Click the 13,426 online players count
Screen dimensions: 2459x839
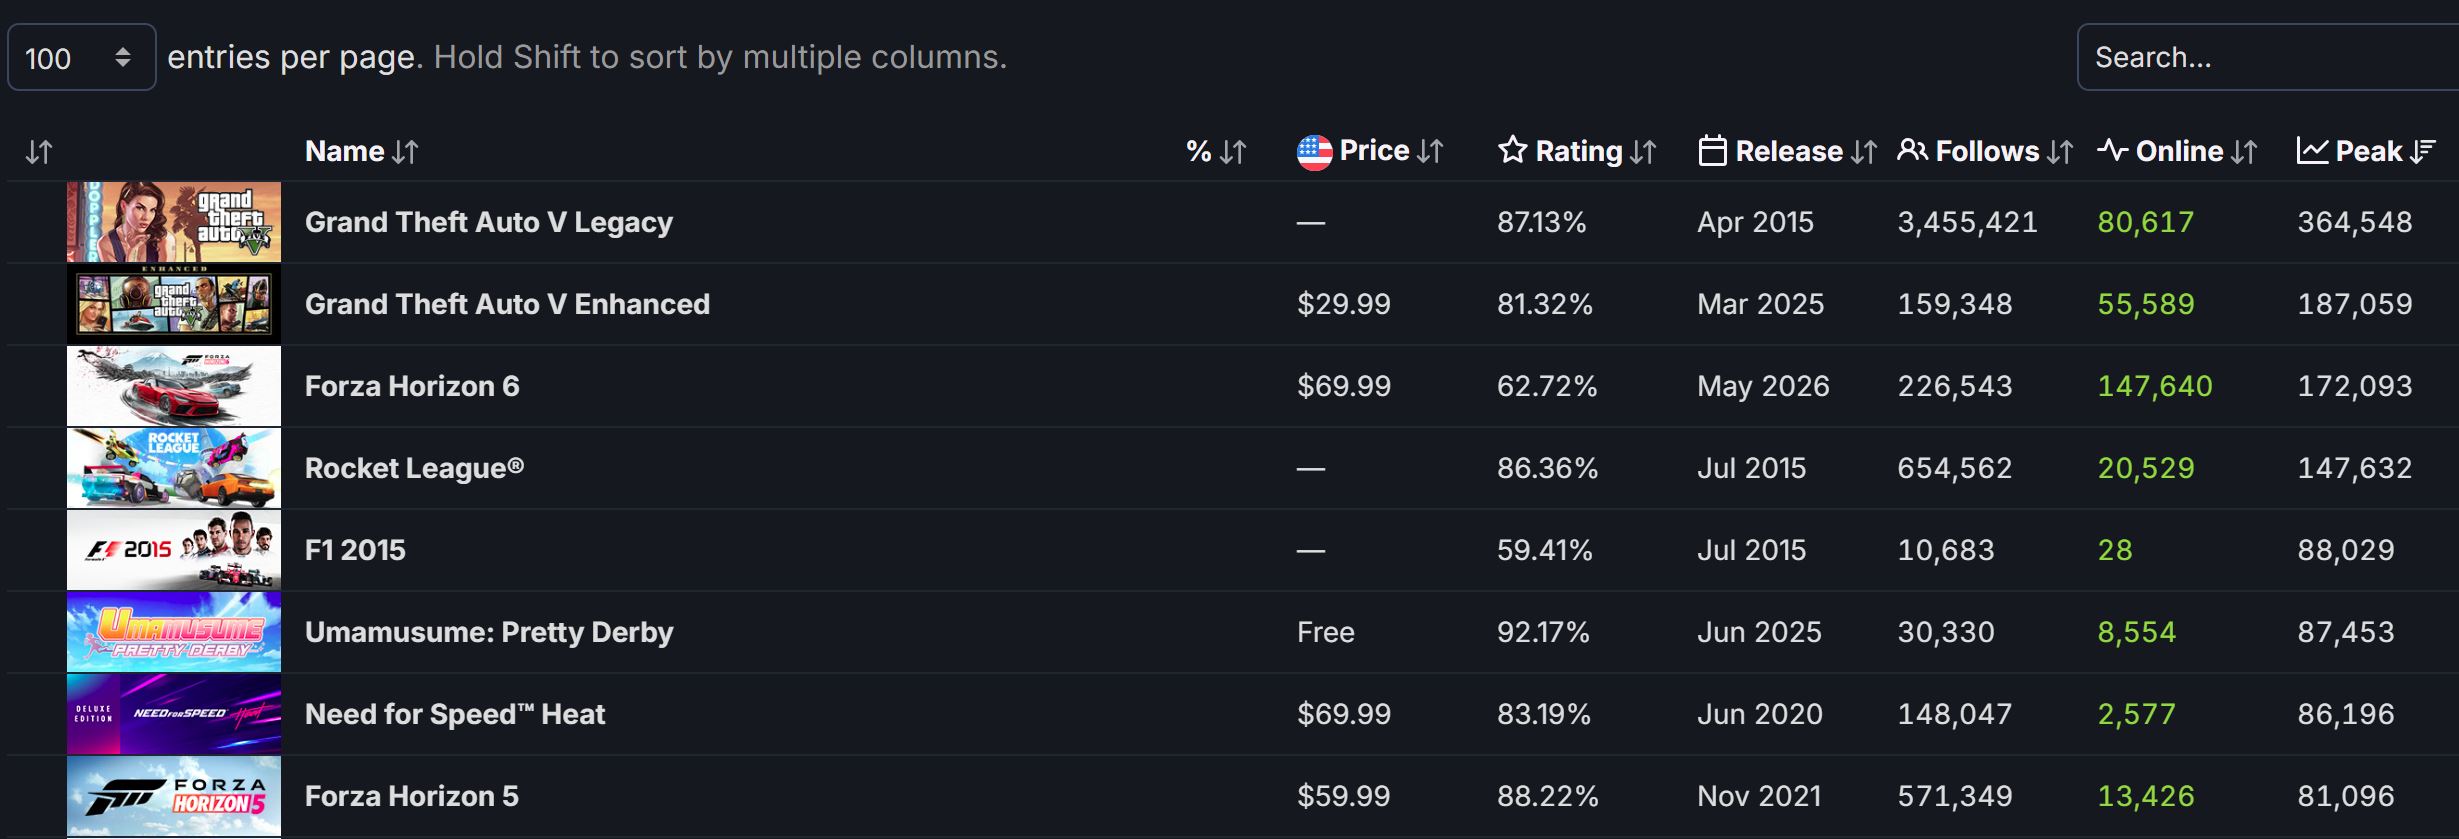coord(2146,796)
